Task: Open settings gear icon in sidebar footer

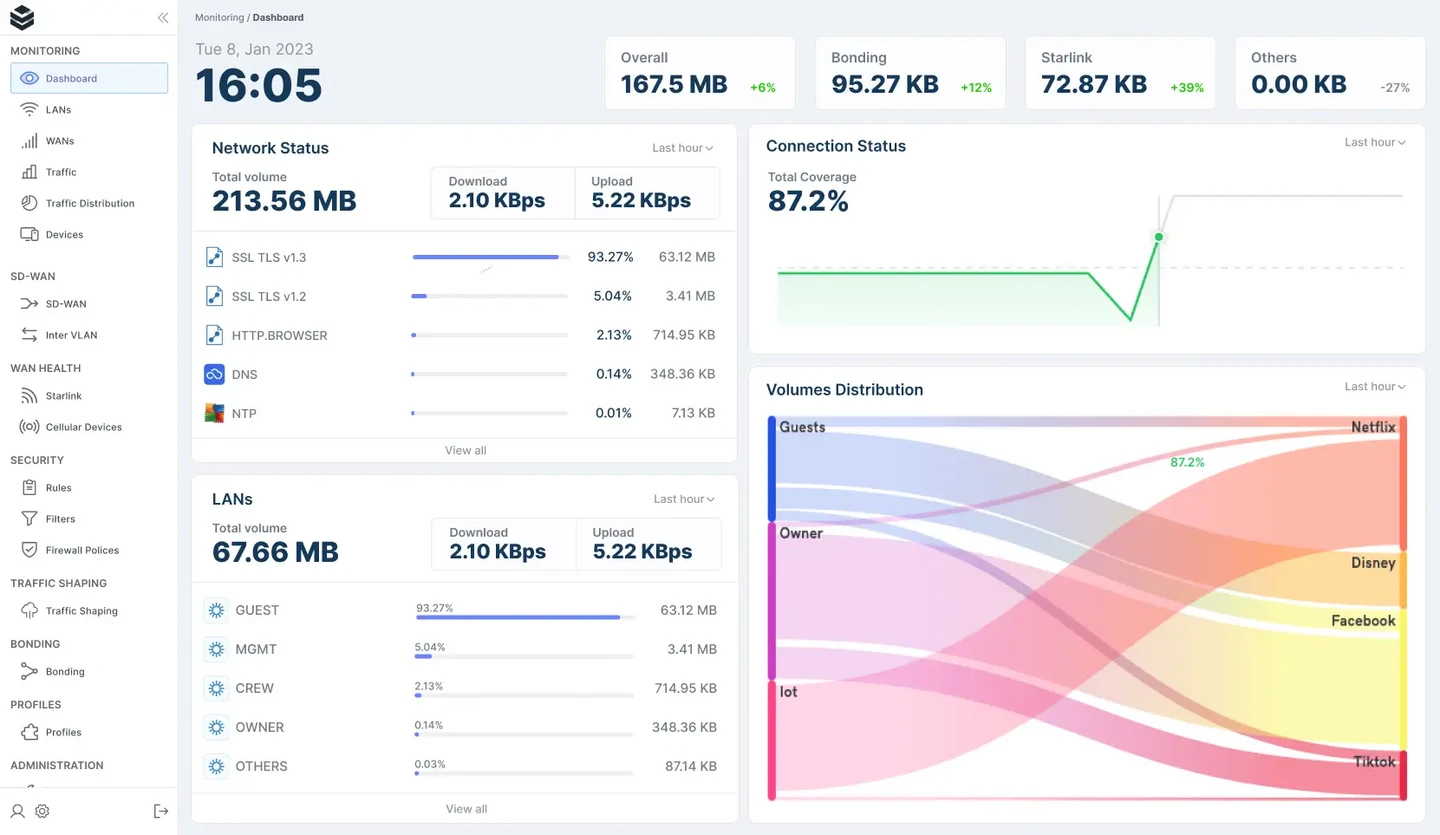Action: click(42, 811)
